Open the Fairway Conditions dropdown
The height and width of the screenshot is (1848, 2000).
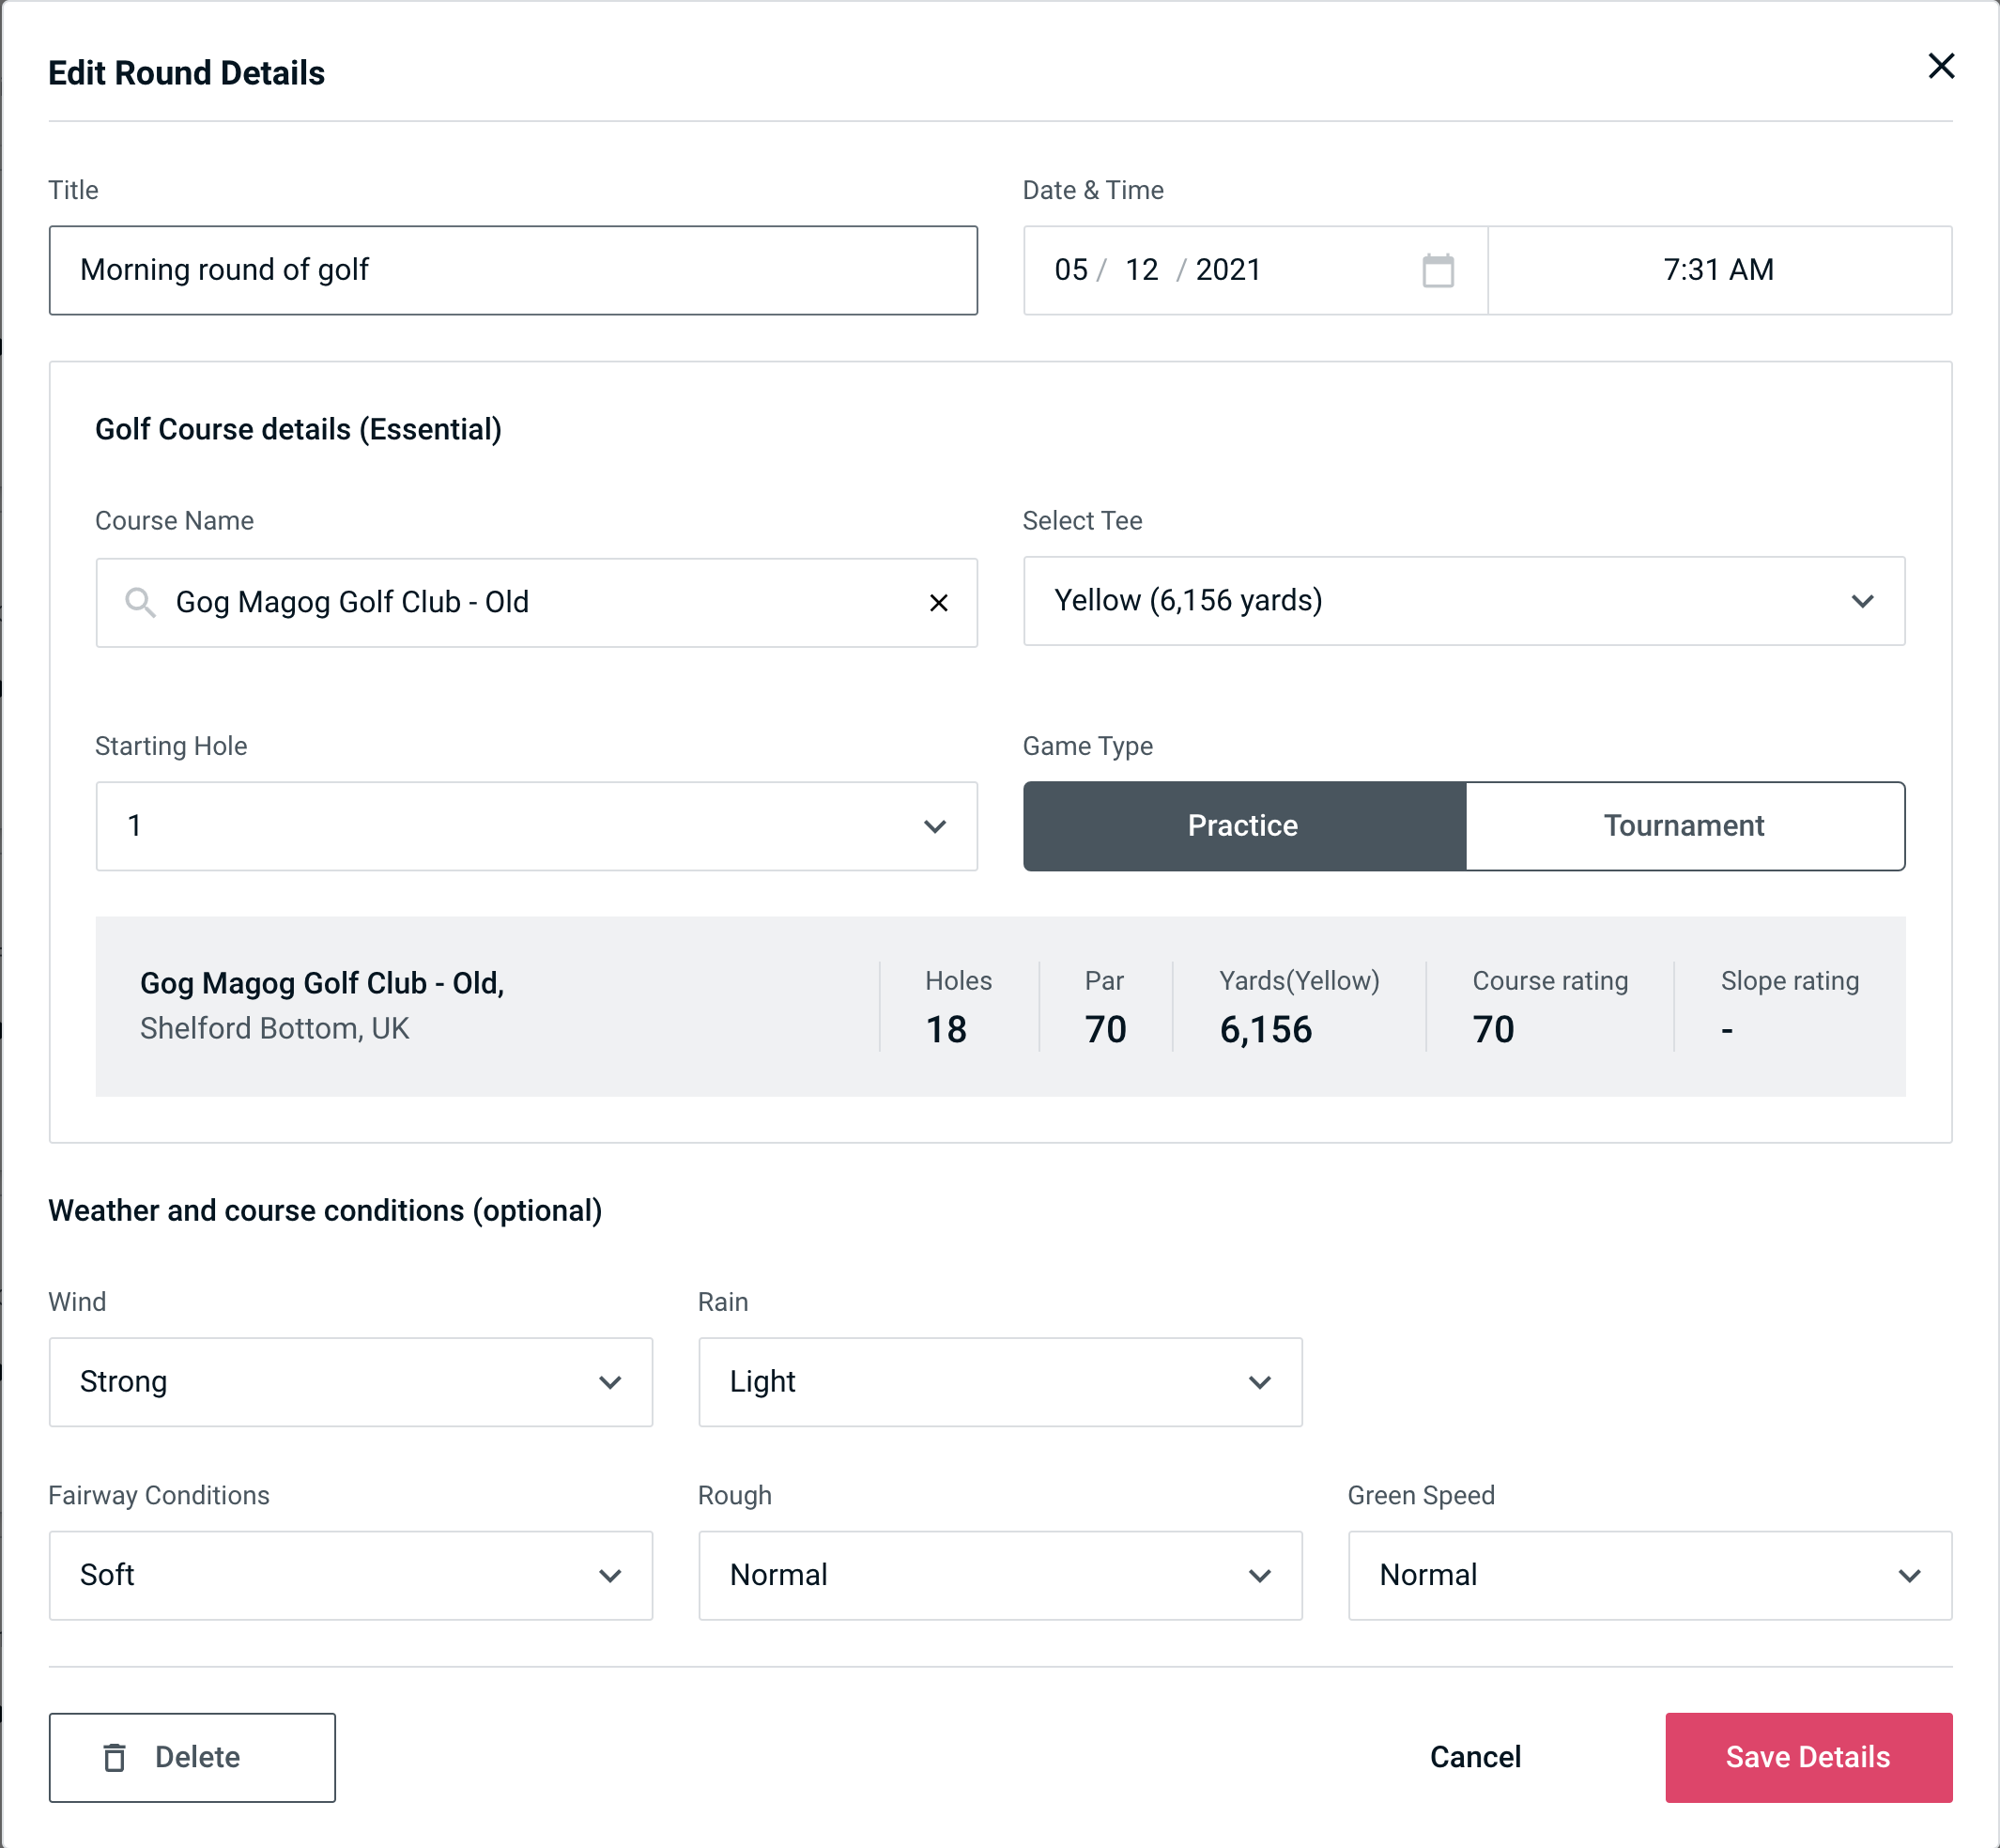tap(348, 1573)
